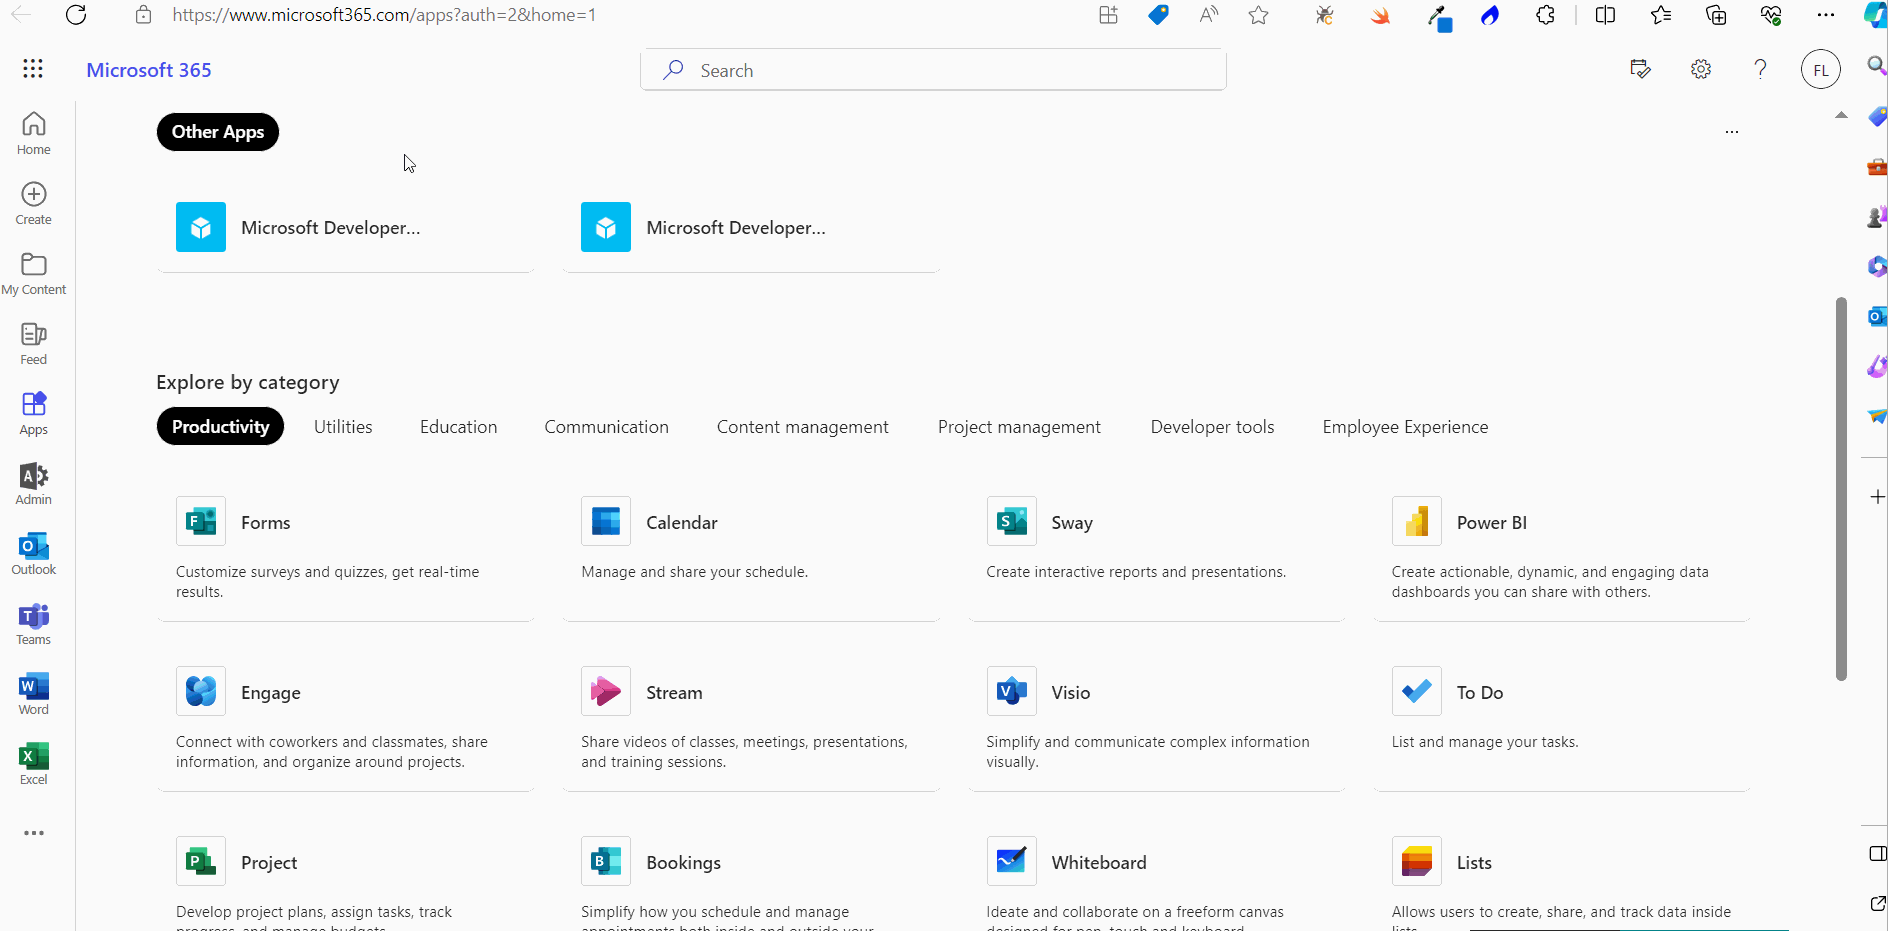Open the browser extensions puzzle icon
This screenshot has height=931, width=1888.
tap(1545, 15)
